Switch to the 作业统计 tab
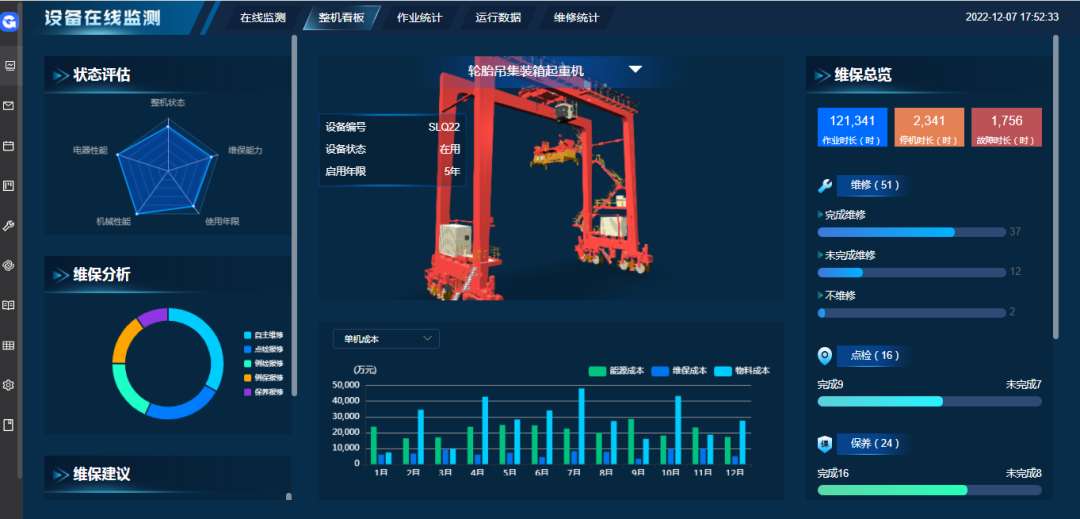The width and height of the screenshot is (1080, 519). click(x=419, y=18)
